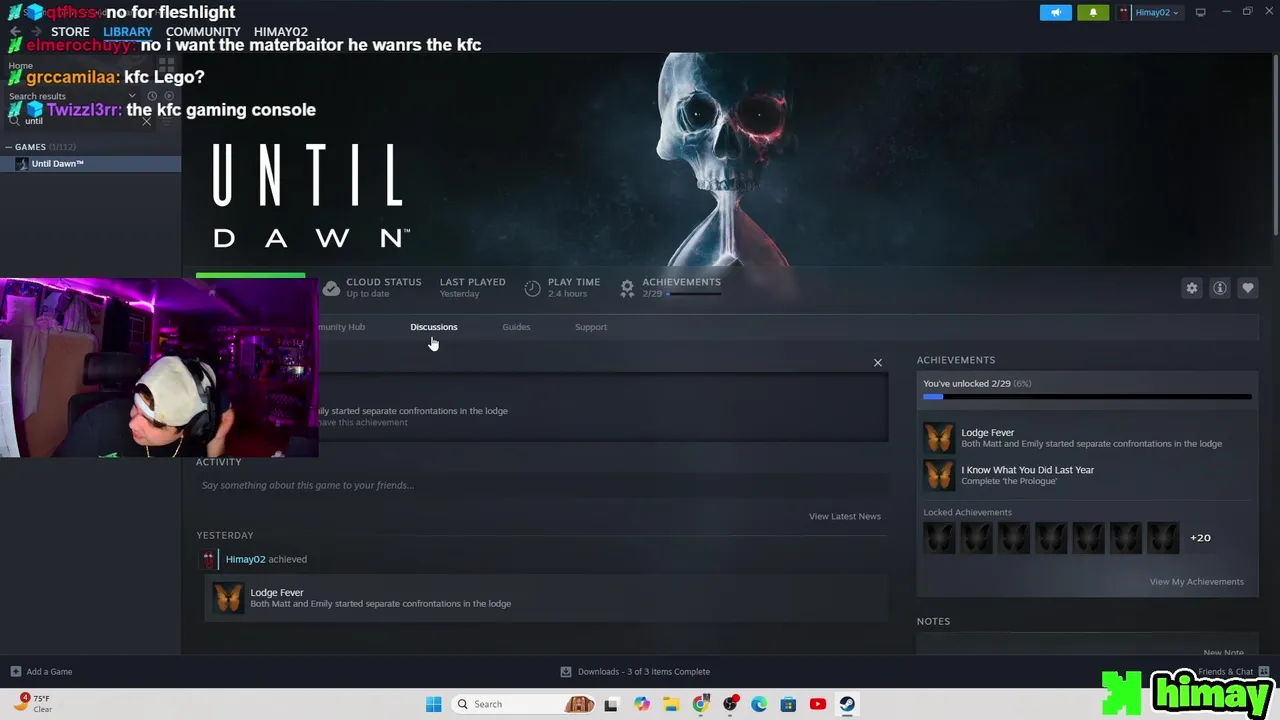Click 'Say something about this game' field
1280x720 pixels.
point(540,485)
